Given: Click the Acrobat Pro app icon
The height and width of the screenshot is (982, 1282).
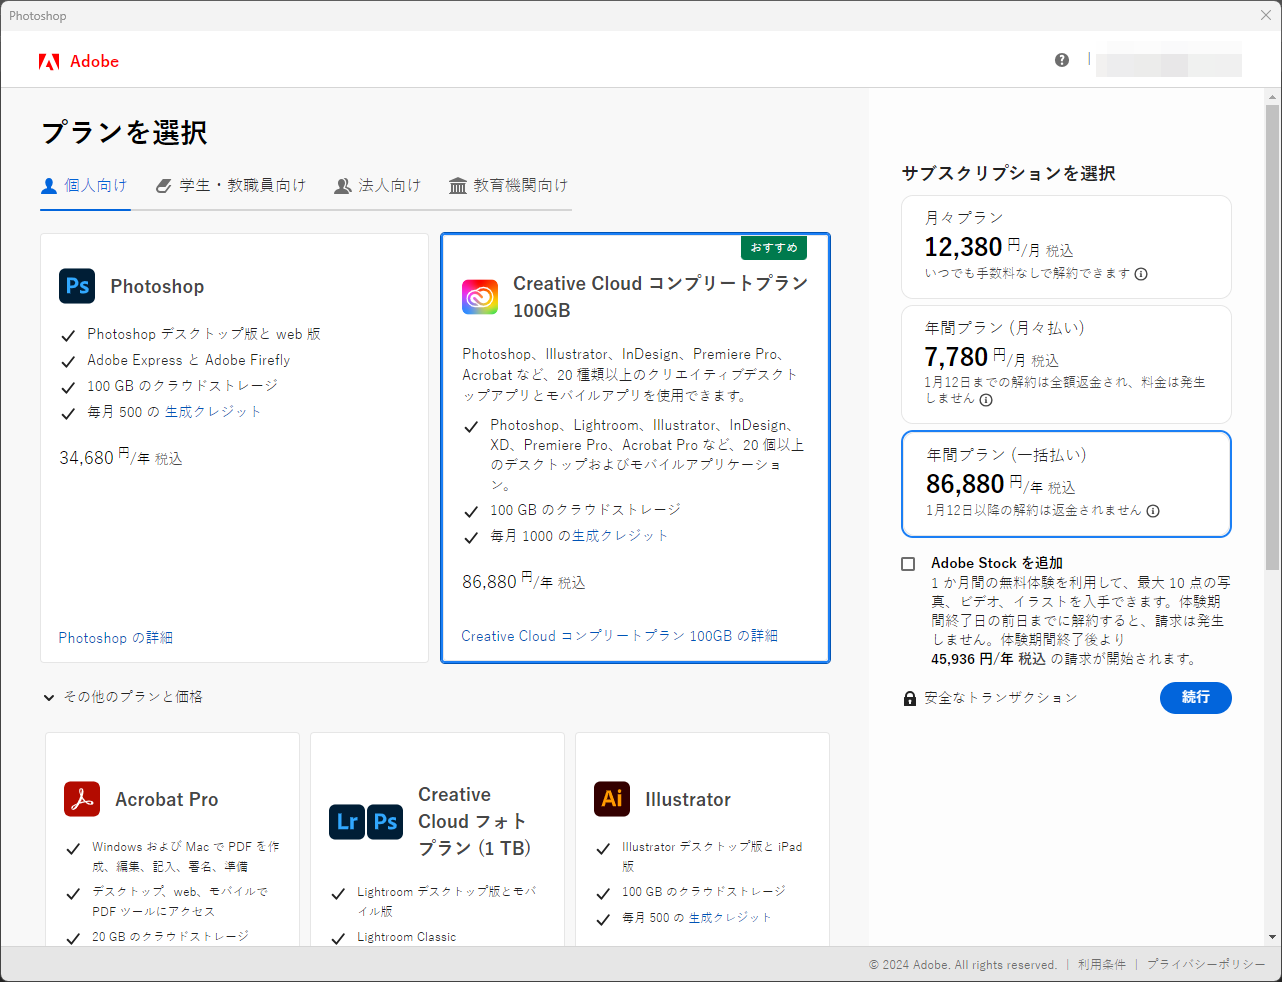Looking at the screenshot, I should pyautogui.click(x=82, y=799).
